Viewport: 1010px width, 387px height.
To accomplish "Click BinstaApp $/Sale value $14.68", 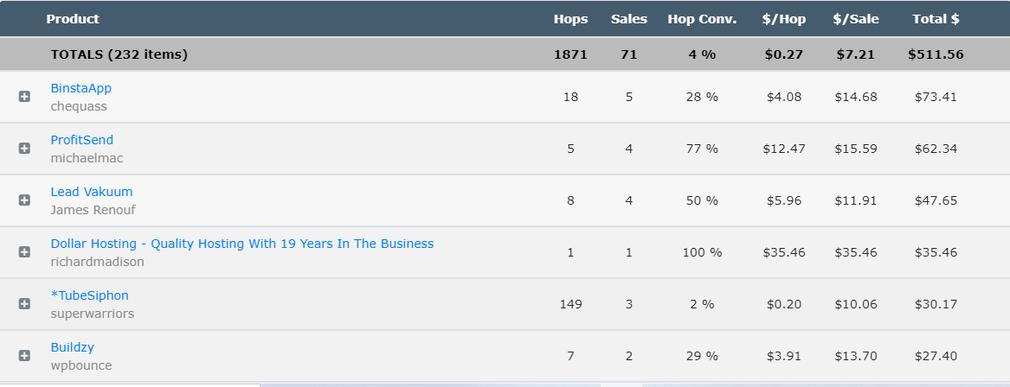I will pos(855,97).
